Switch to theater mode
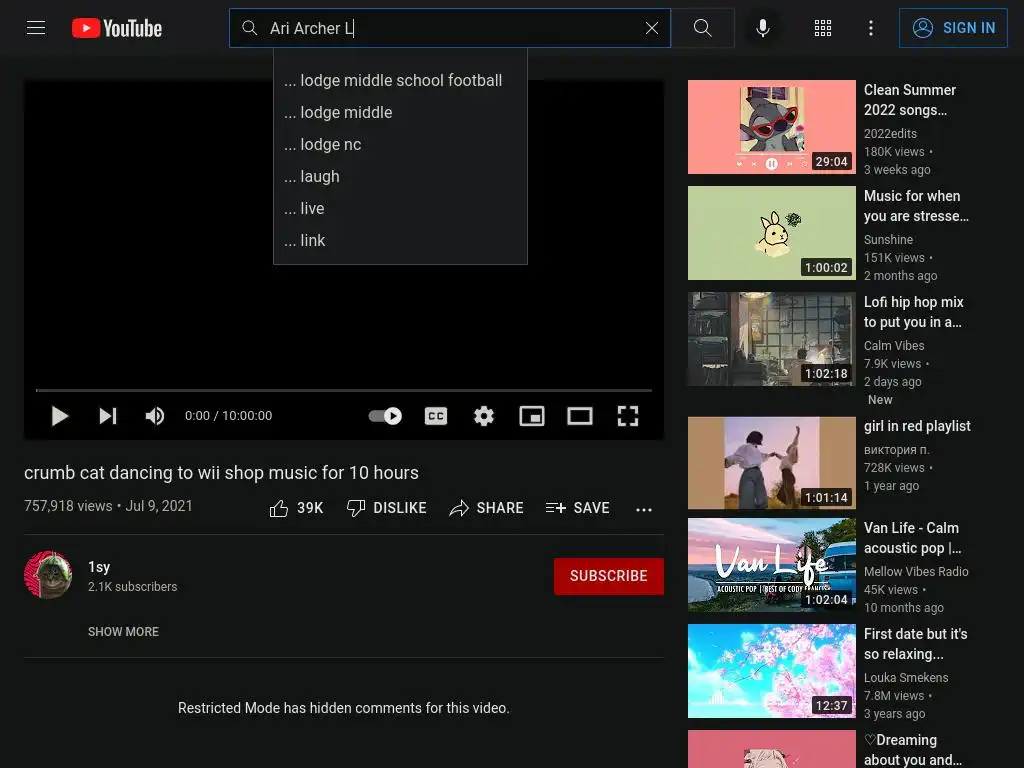This screenshot has height=768, width=1024. click(x=580, y=416)
